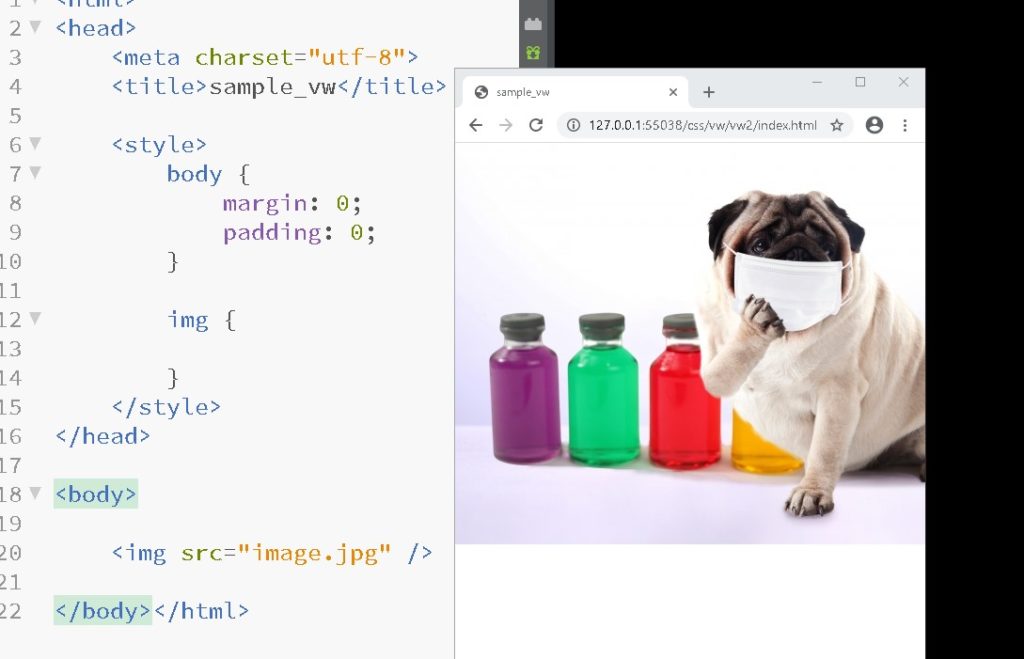Click the address bar URL field
This screenshot has height=659, width=1024.
[702, 125]
